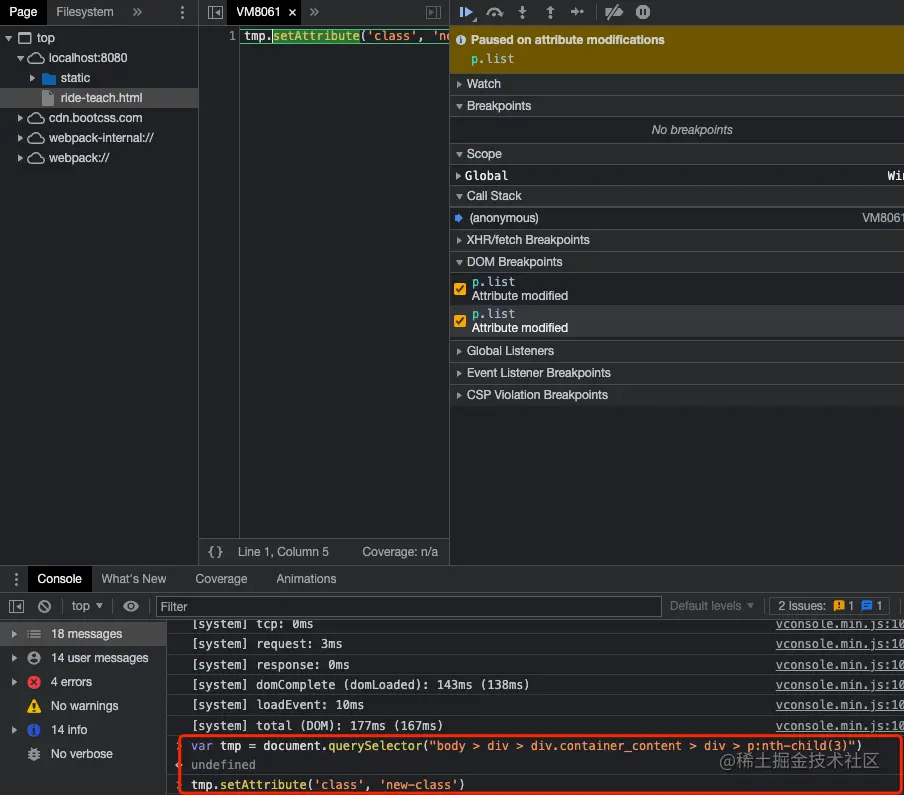The width and height of the screenshot is (904, 795).
Task: Open more navigator tabs chevron
Action: pos(137,12)
